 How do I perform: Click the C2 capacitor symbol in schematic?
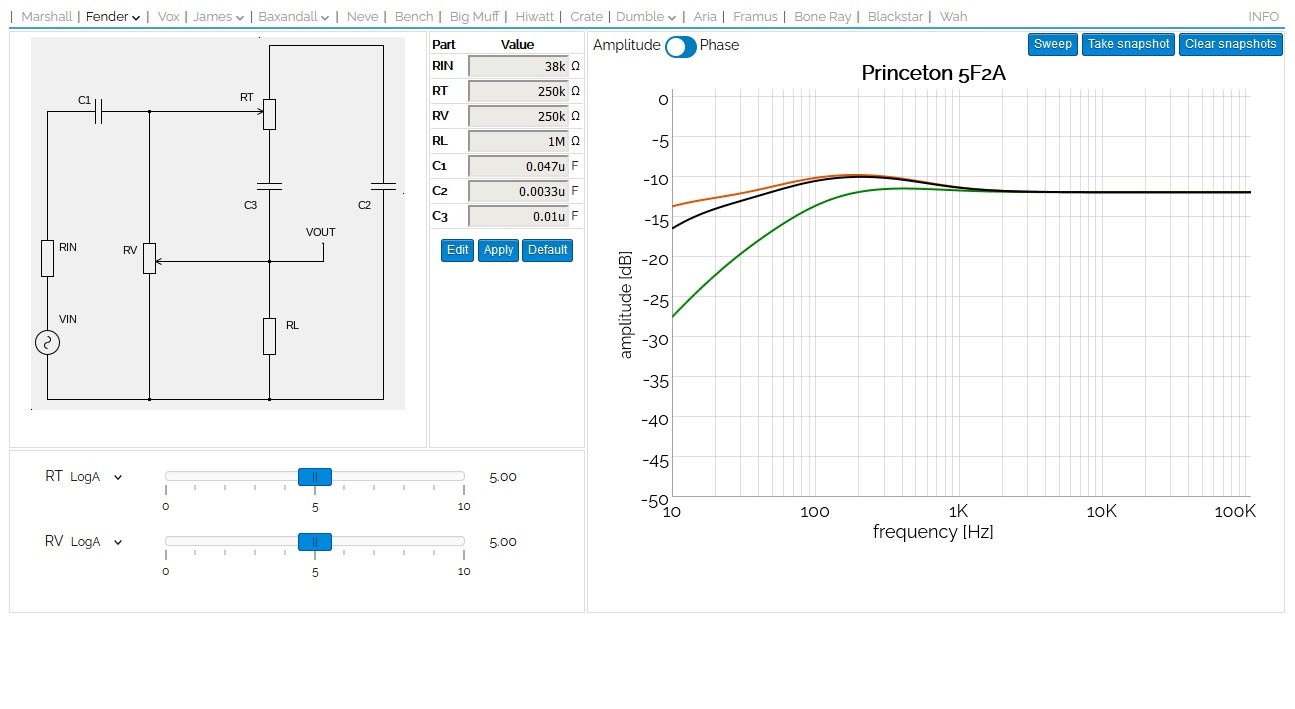pyautogui.click(x=383, y=186)
